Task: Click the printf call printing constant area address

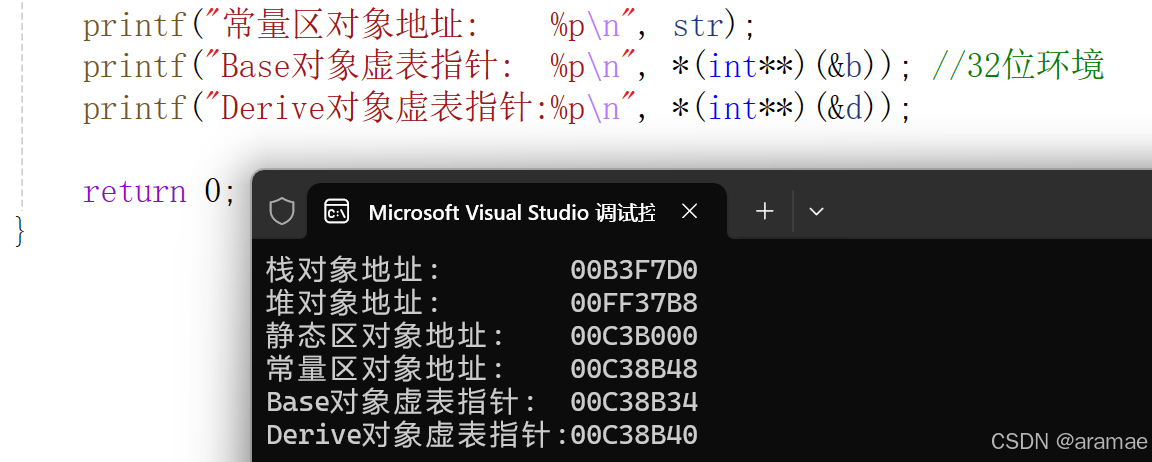Action: [x=419, y=26]
